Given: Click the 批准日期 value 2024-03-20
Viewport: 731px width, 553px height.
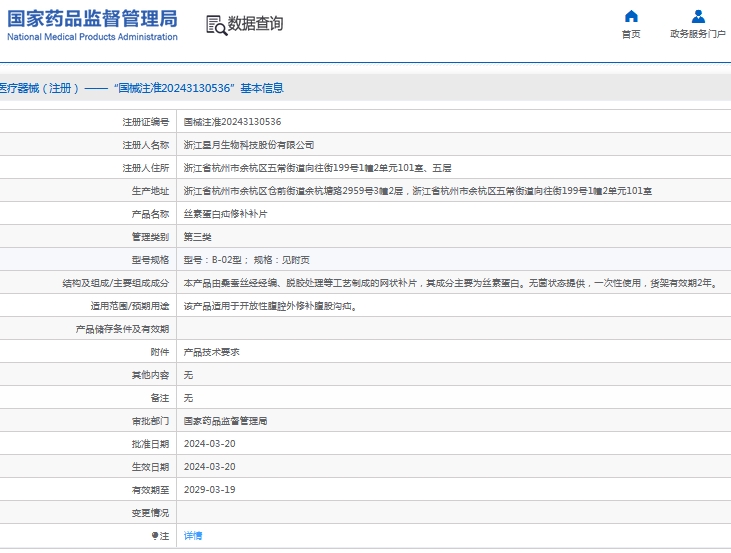Looking at the screenshot, I should tap(209, 444).
